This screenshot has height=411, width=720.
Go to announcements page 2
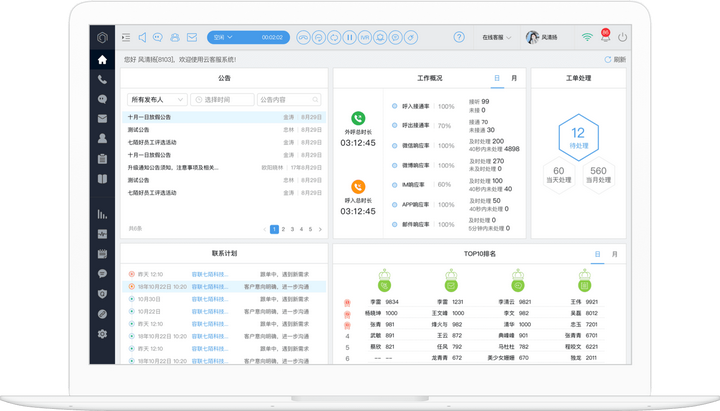[x=283, y=229]
